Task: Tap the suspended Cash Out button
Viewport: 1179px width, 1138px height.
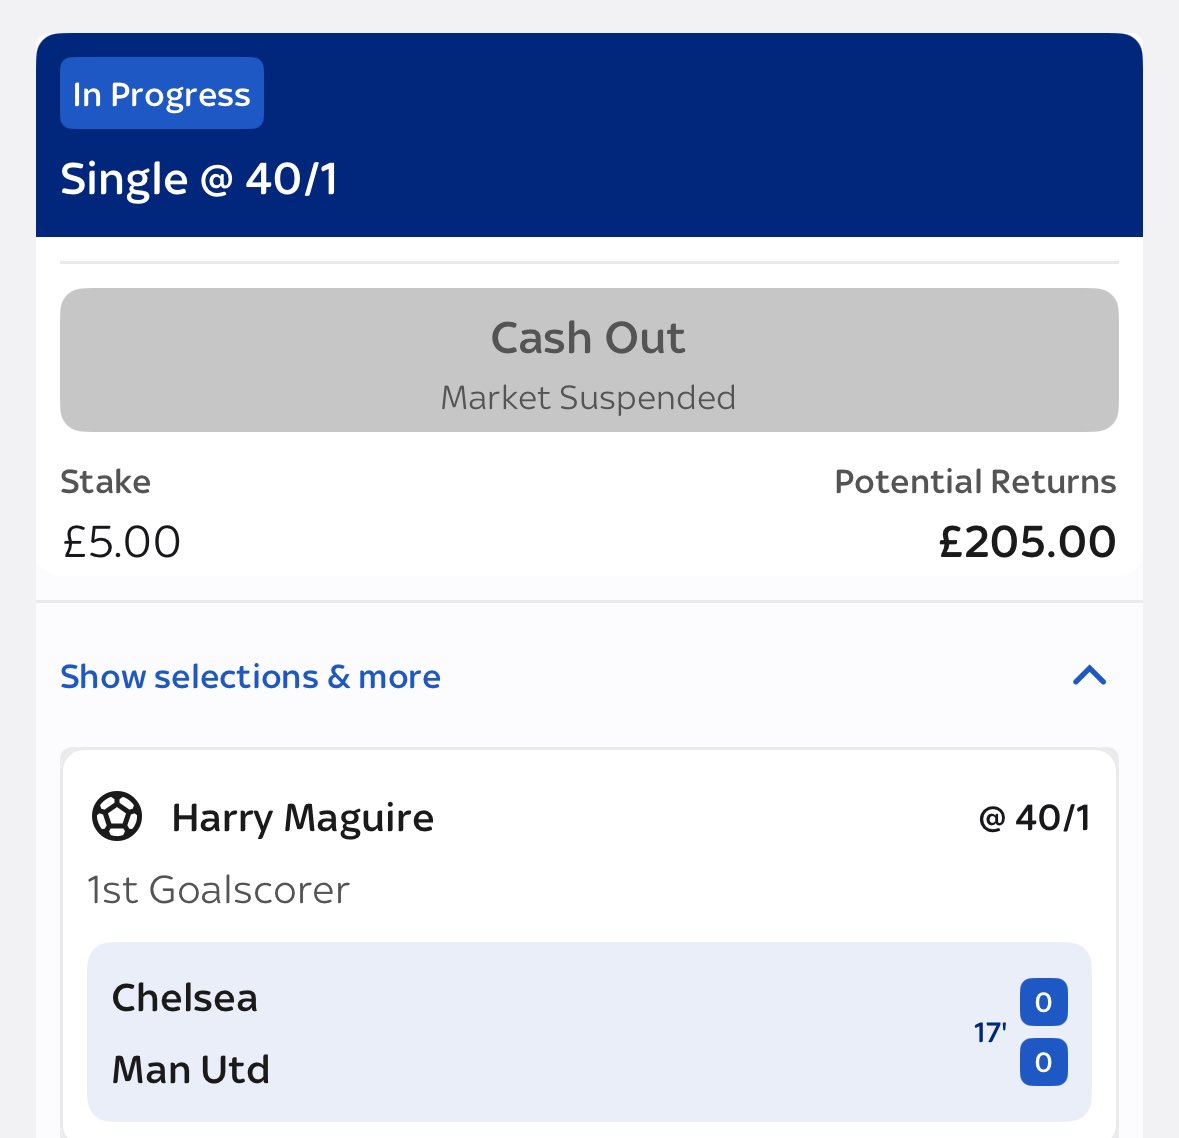Action: 590,360
